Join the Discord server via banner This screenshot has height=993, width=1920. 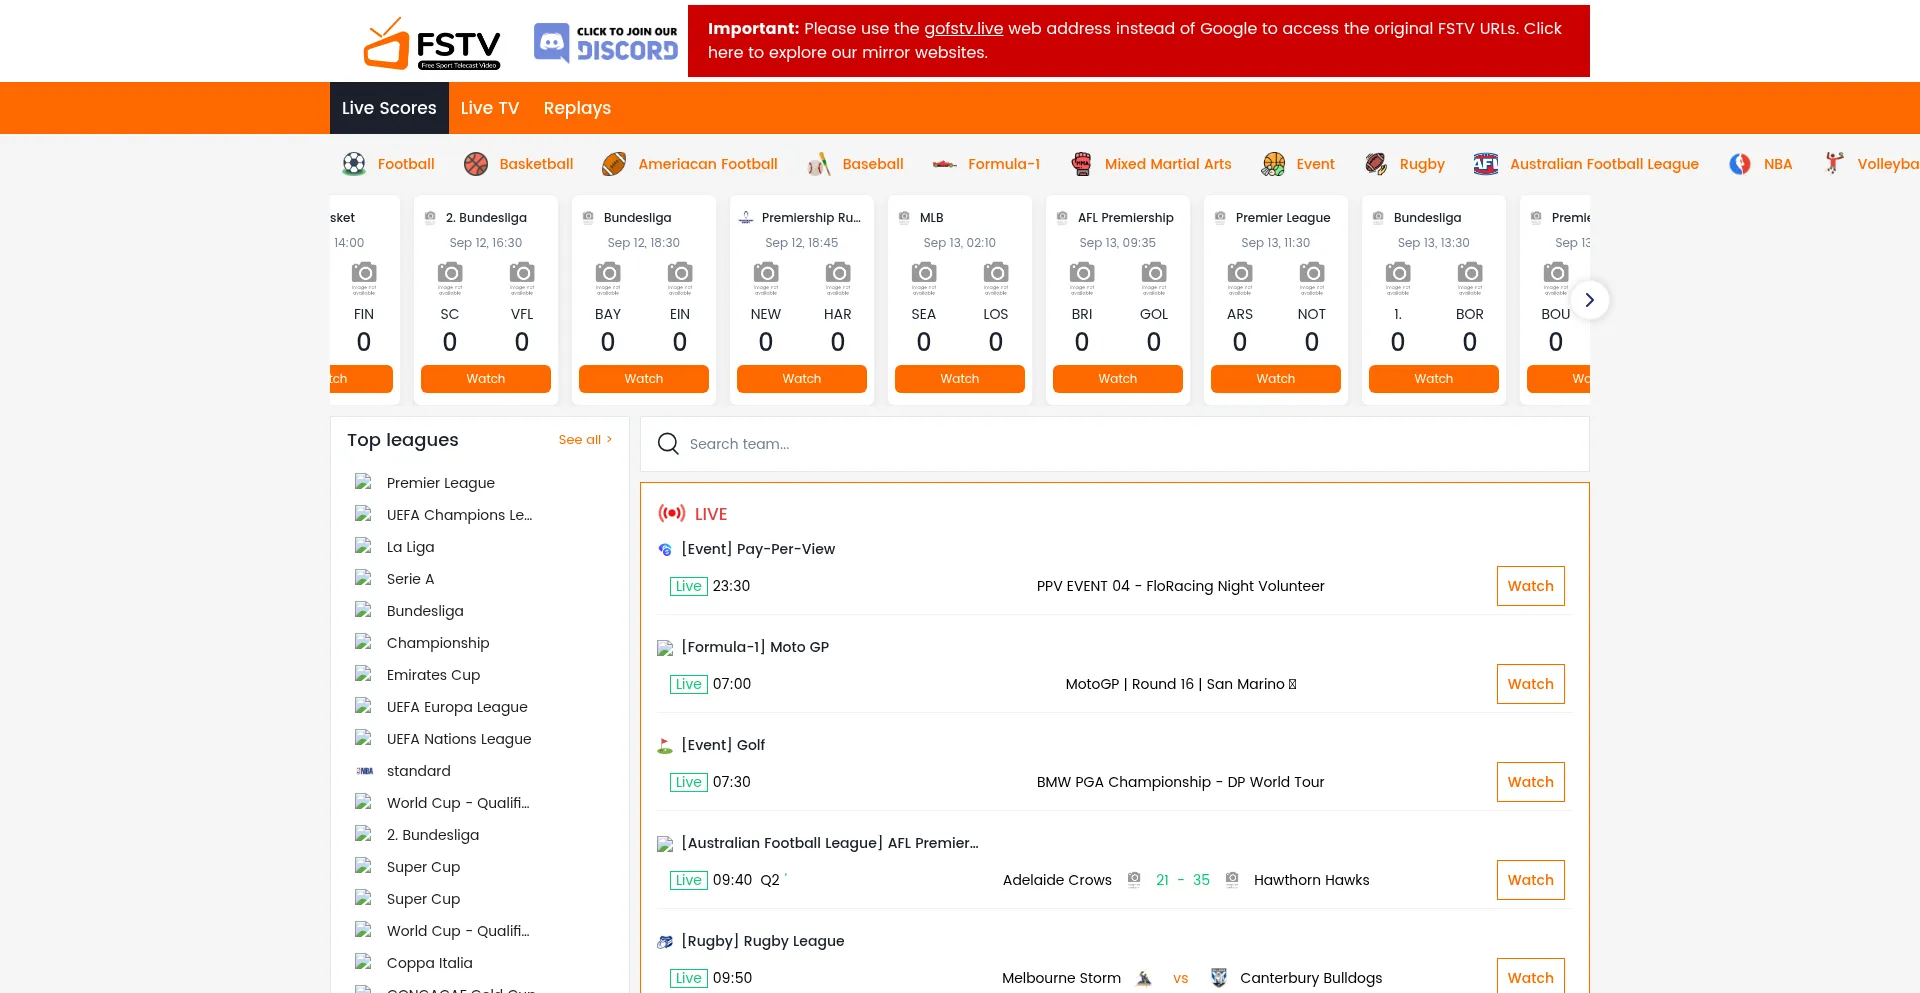tap(606, 43)
